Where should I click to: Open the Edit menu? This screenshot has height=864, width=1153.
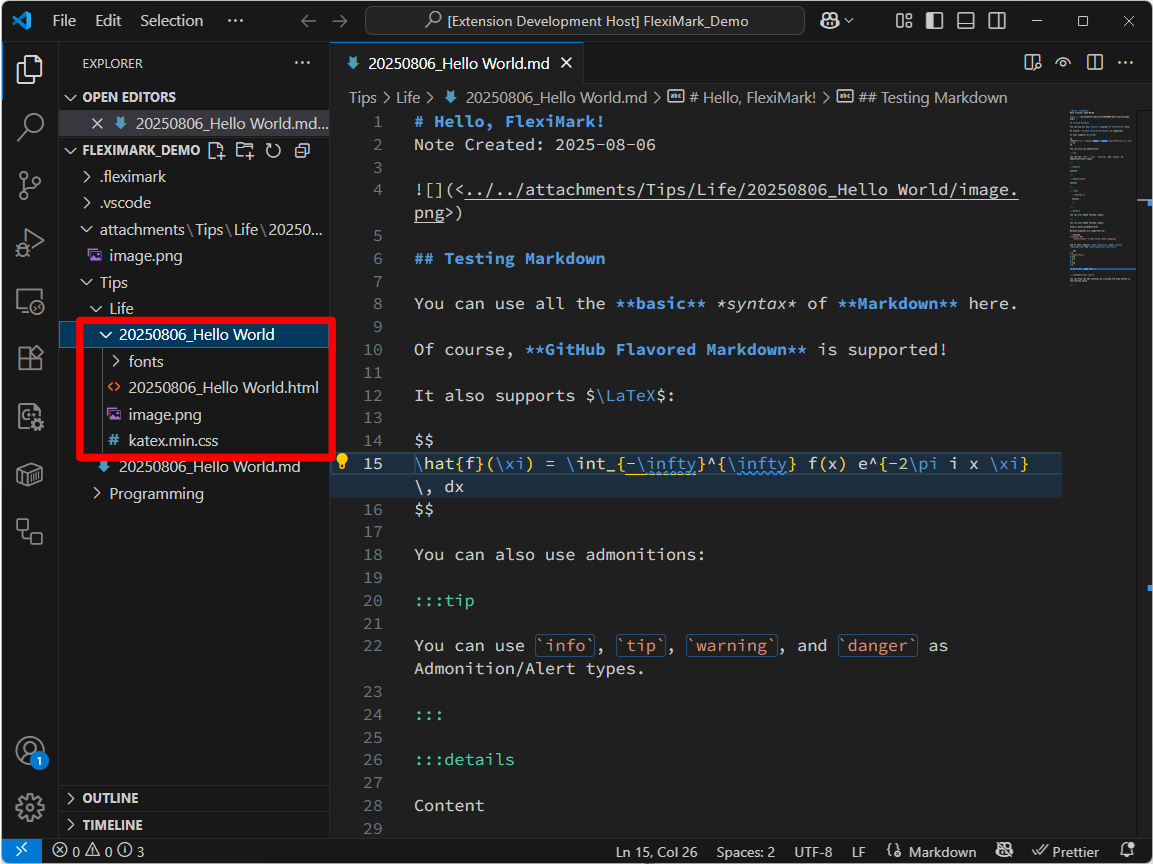pos(108,21)
